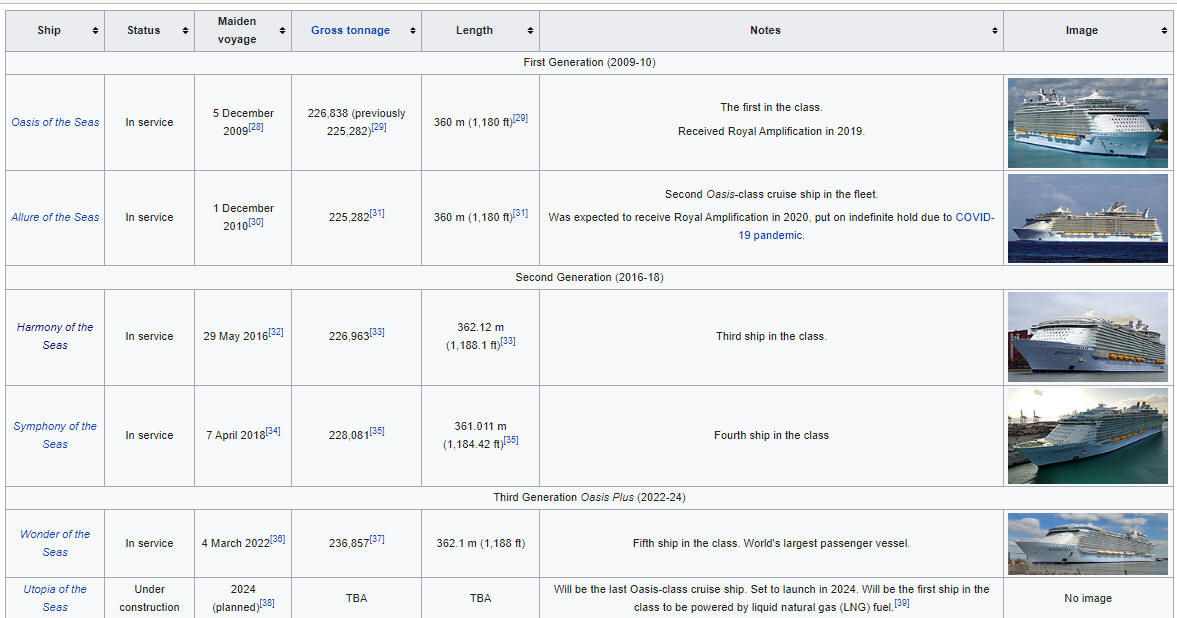Open citation 33 beside tonnage 226,963
This screenshot has height=618, width=1177.
click(x=377, y=332)
